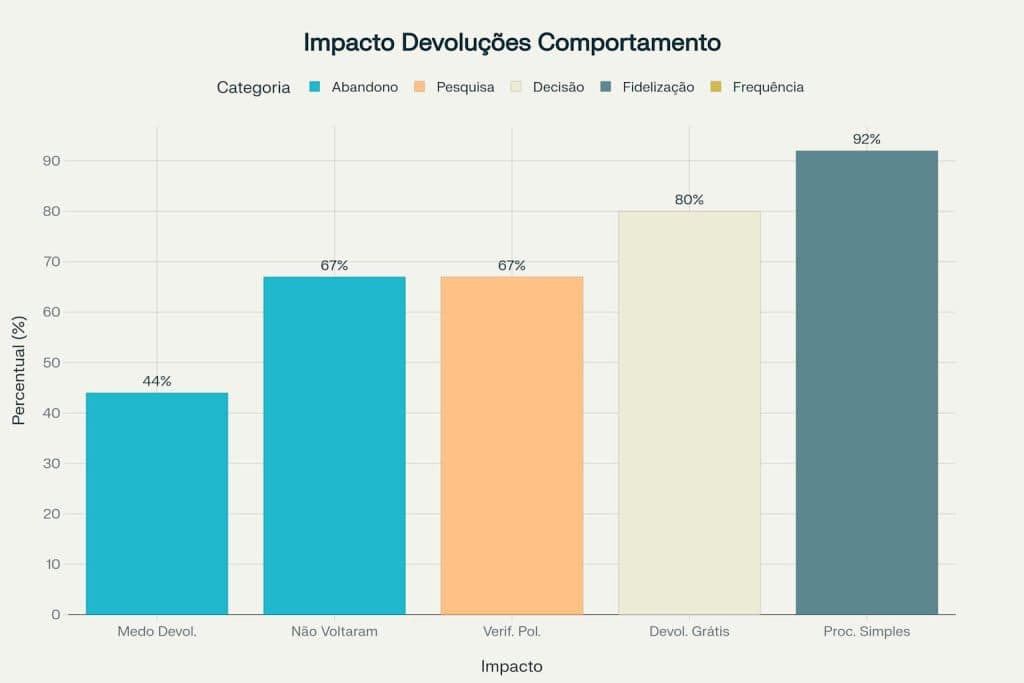This screenshot has height=683, width=1024.
Task: Select the beige Devol. Grátis bar
Action: (x=689, y=412)
